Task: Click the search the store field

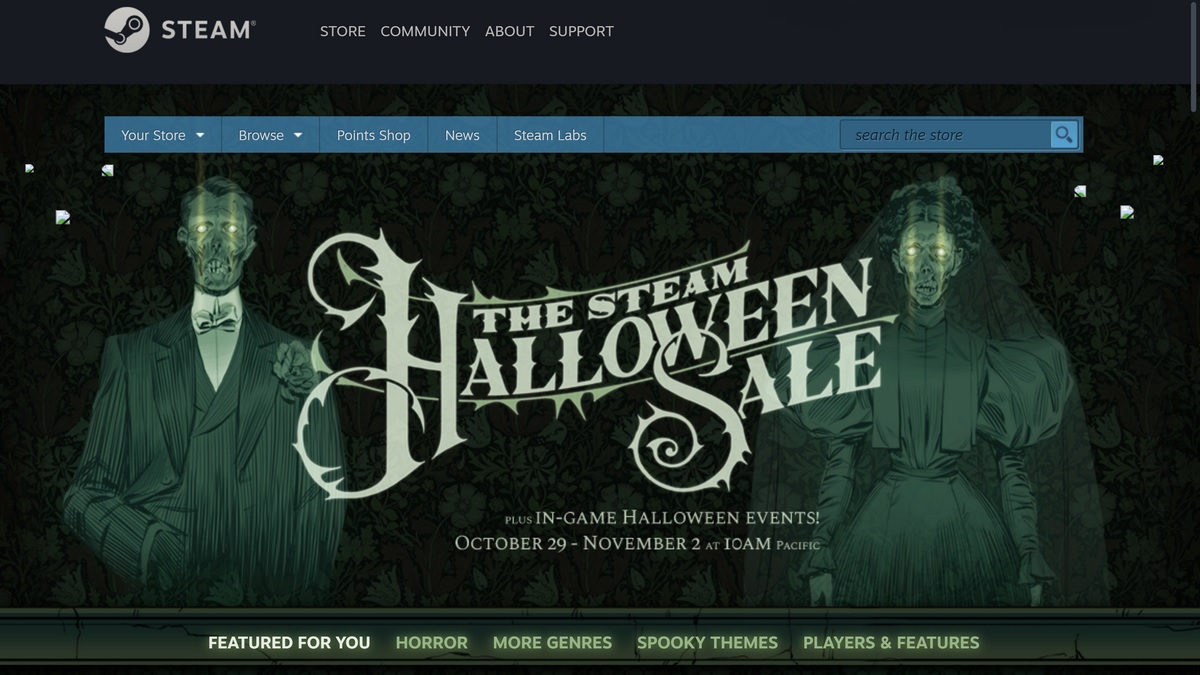Action: (945, 135)
